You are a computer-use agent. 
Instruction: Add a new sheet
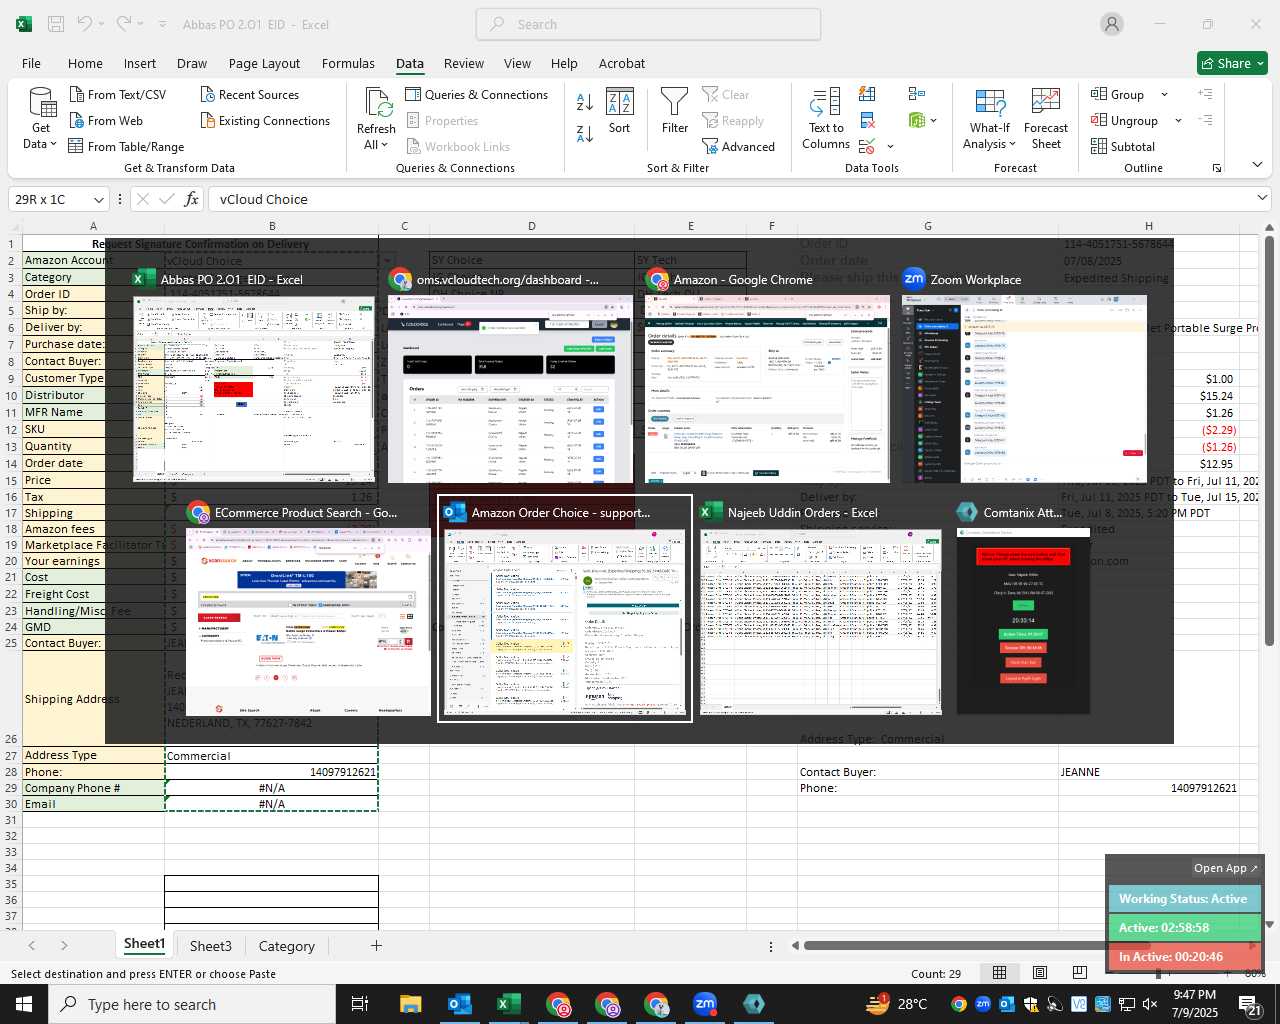pos(376,946)
